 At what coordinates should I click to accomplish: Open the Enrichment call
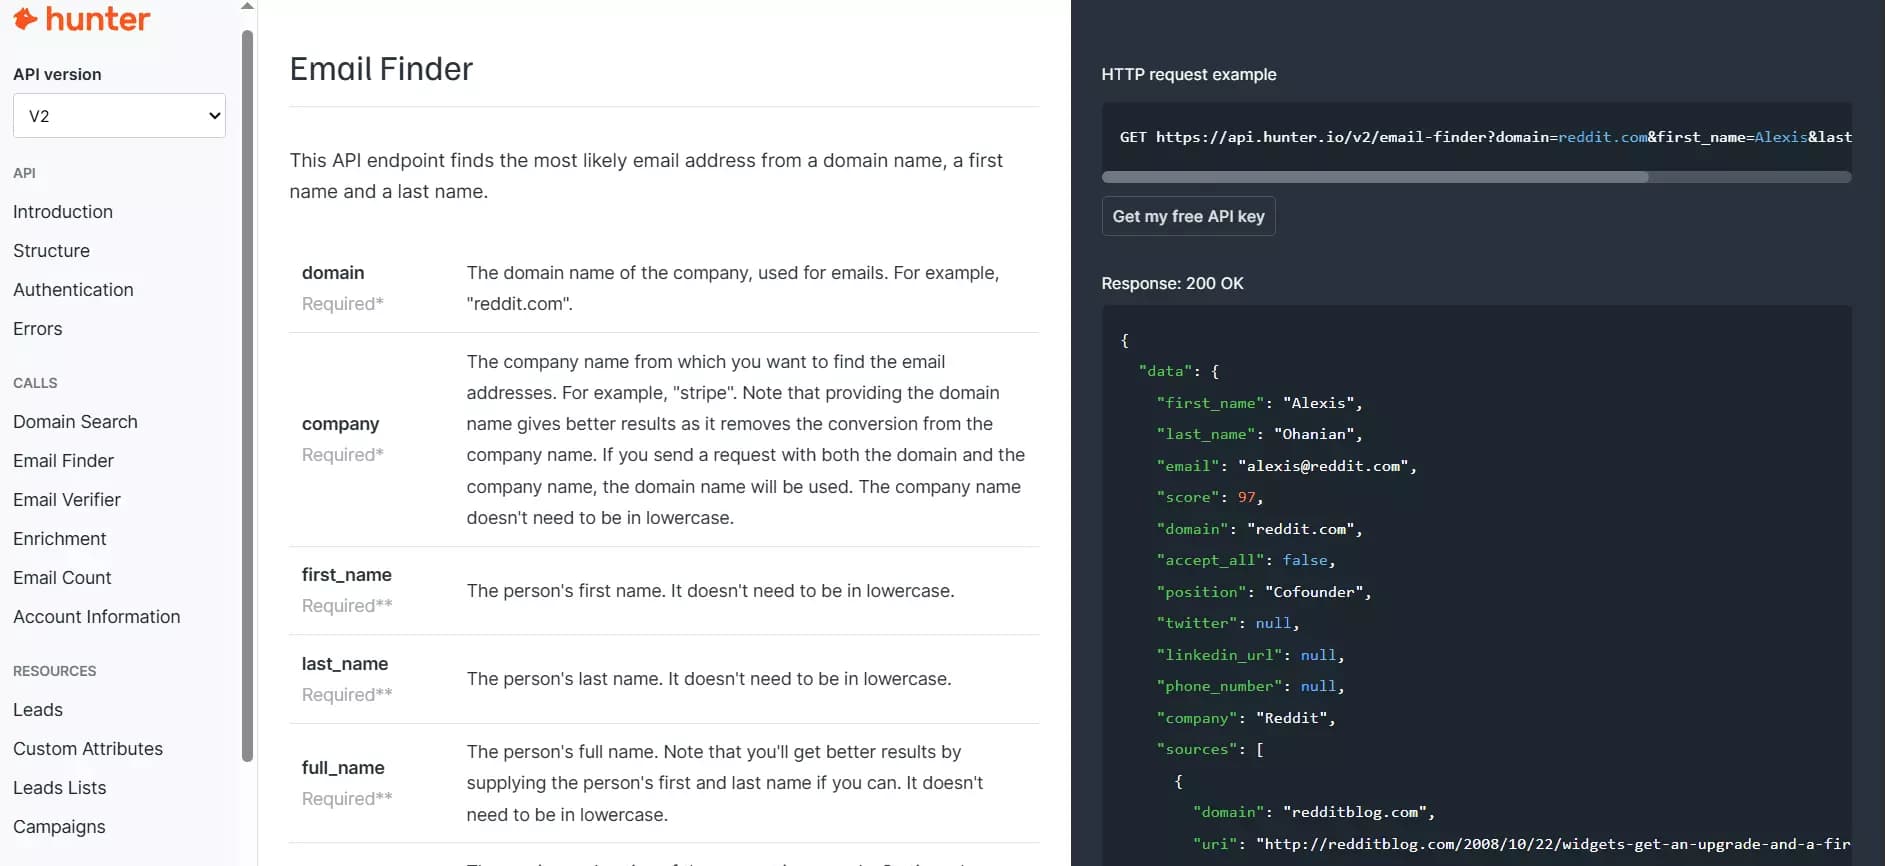coord(60,539)
